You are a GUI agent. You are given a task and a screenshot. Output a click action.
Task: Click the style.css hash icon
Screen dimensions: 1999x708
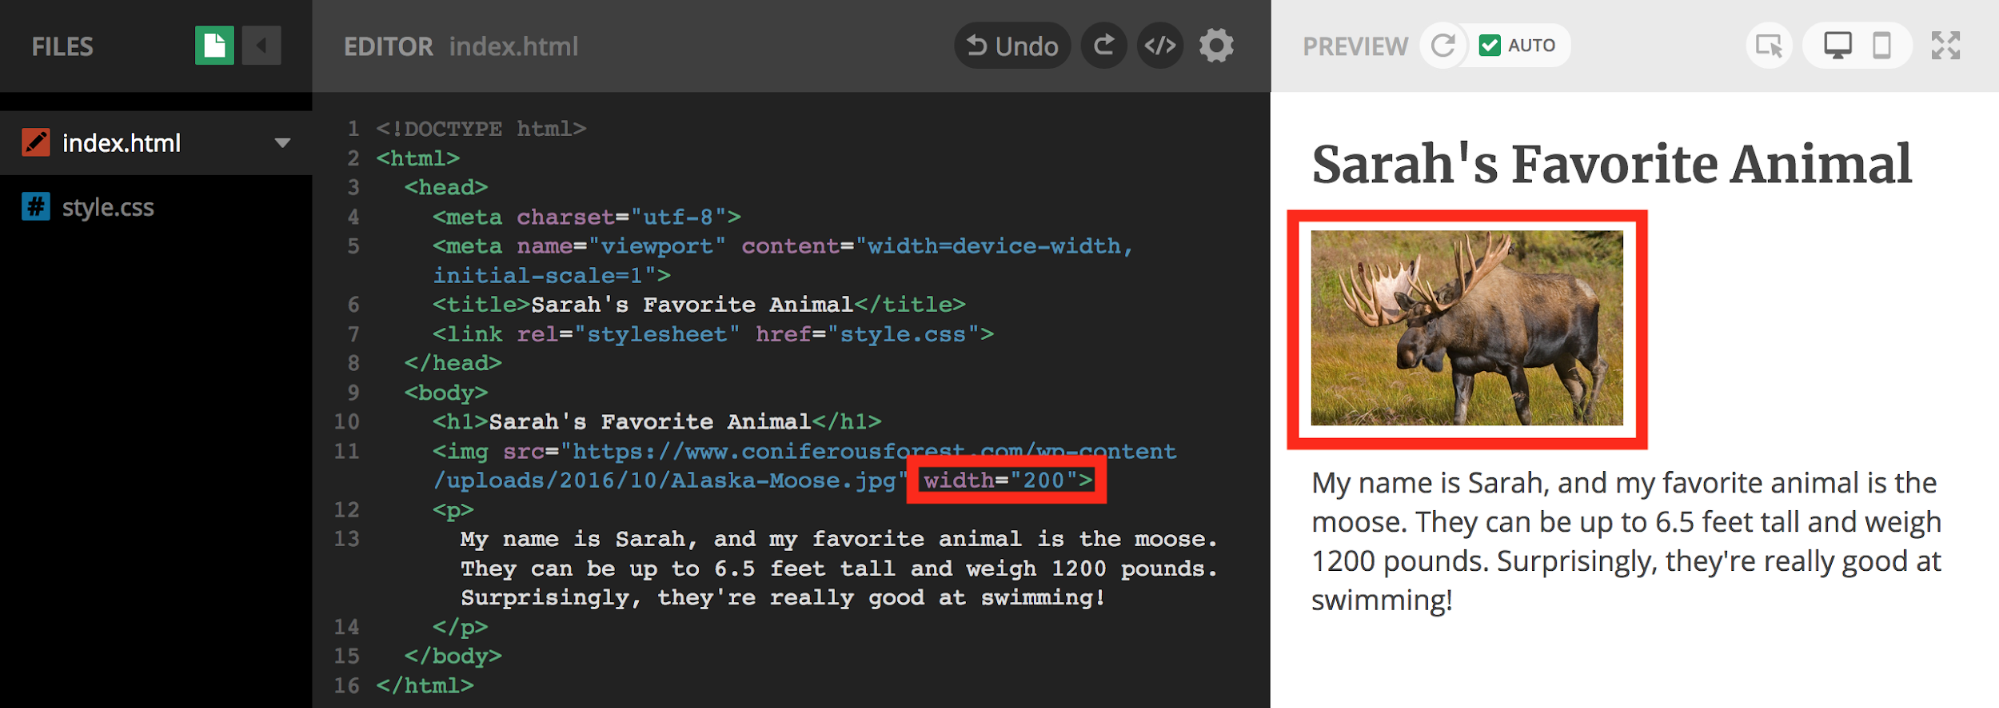click(36, 207)
